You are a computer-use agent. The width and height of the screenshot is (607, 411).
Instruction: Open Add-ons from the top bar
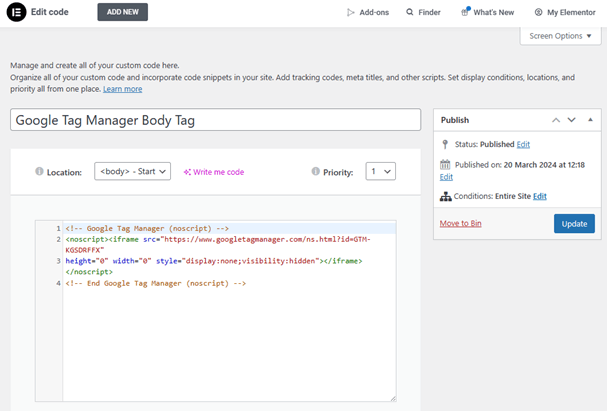368,12
